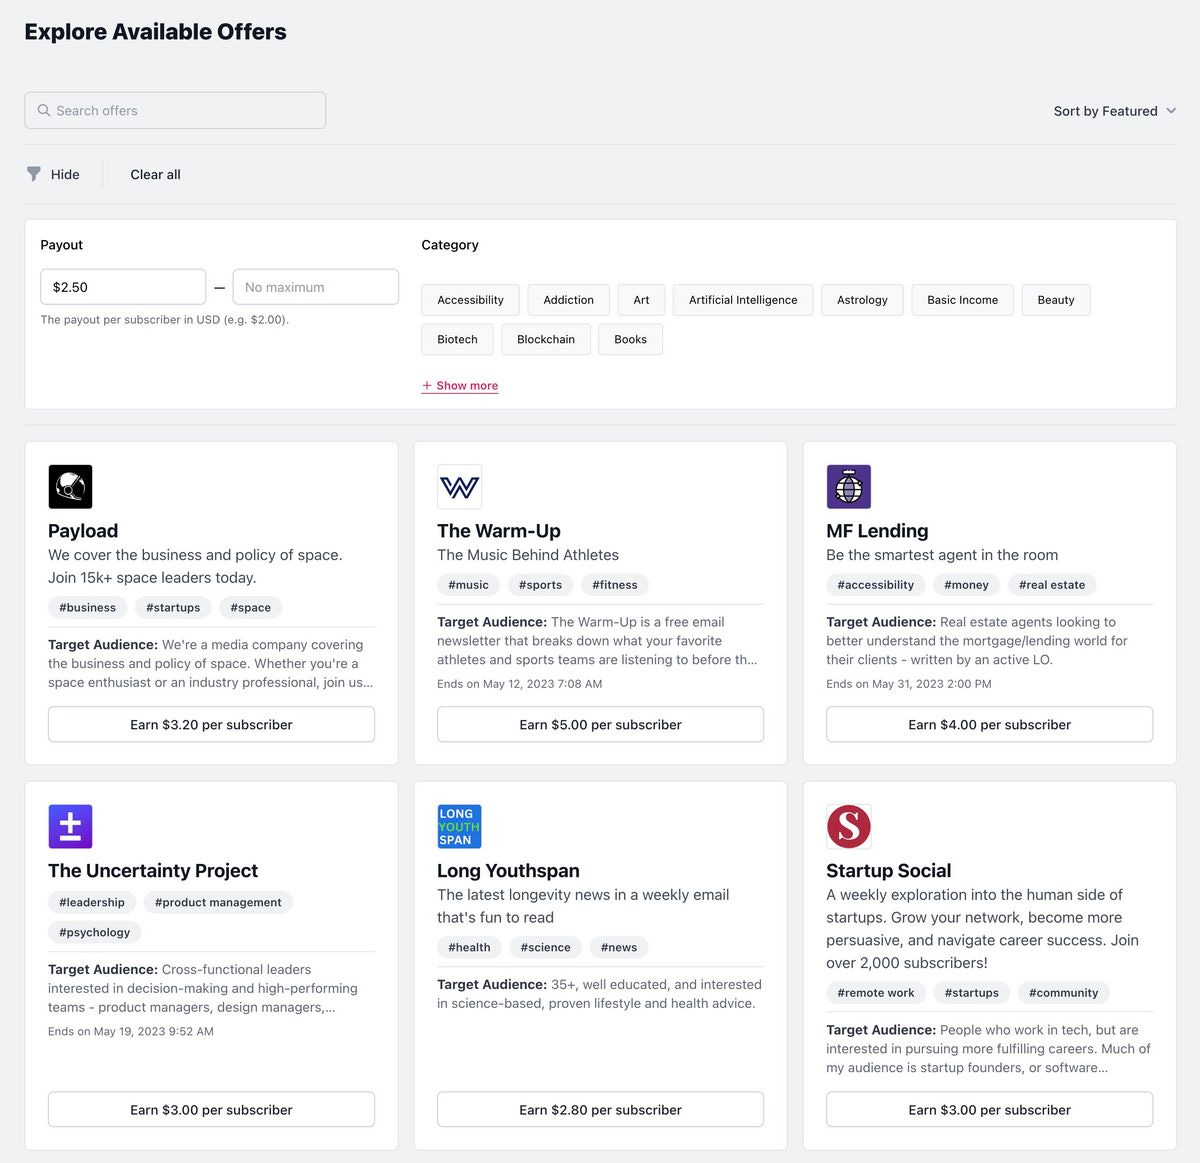The image size is (1200, 1163).
Task: Click the minimum payout $2.50 field
Action: click(x=123, y=287)
